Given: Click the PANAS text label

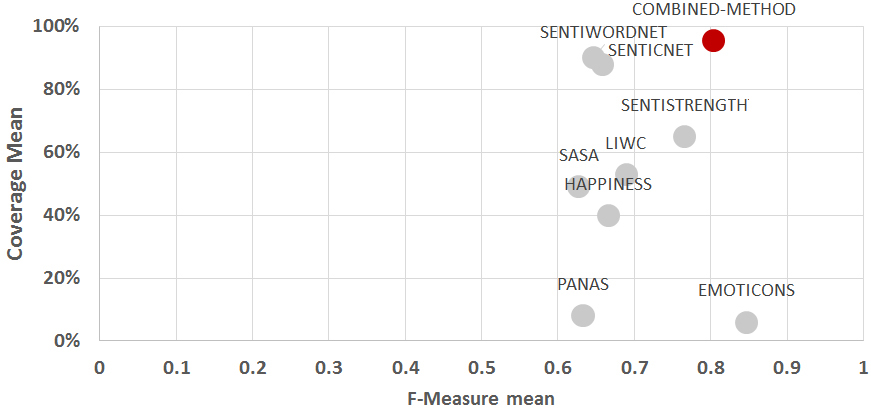Looking at the screenshot, I should (583, 284).
